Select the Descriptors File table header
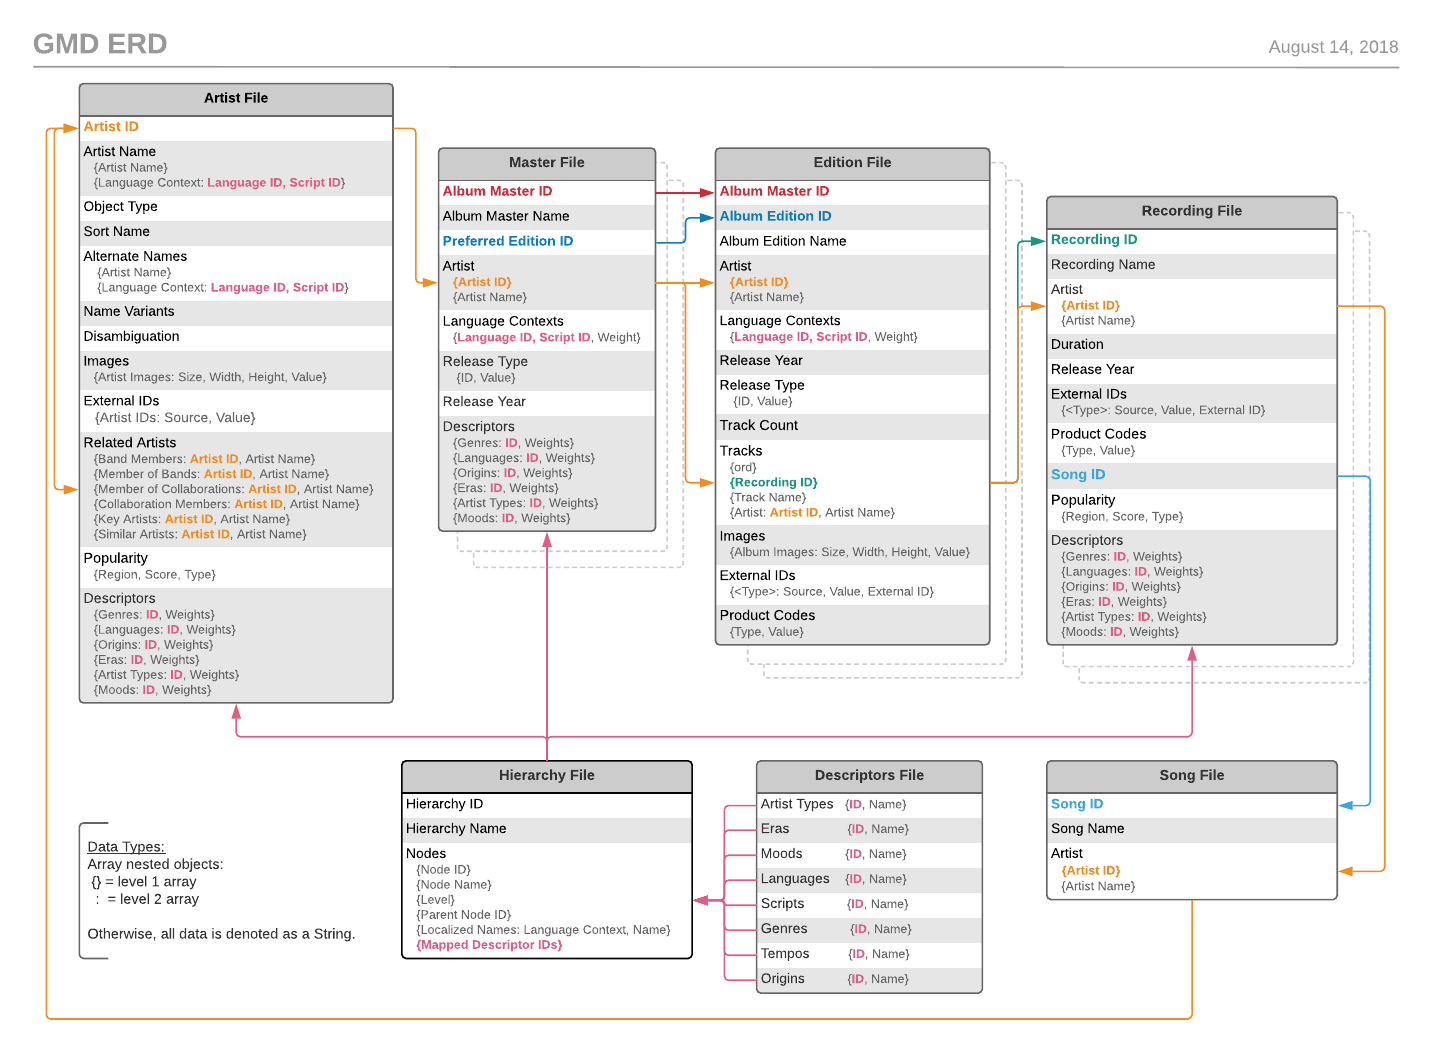 869,775
